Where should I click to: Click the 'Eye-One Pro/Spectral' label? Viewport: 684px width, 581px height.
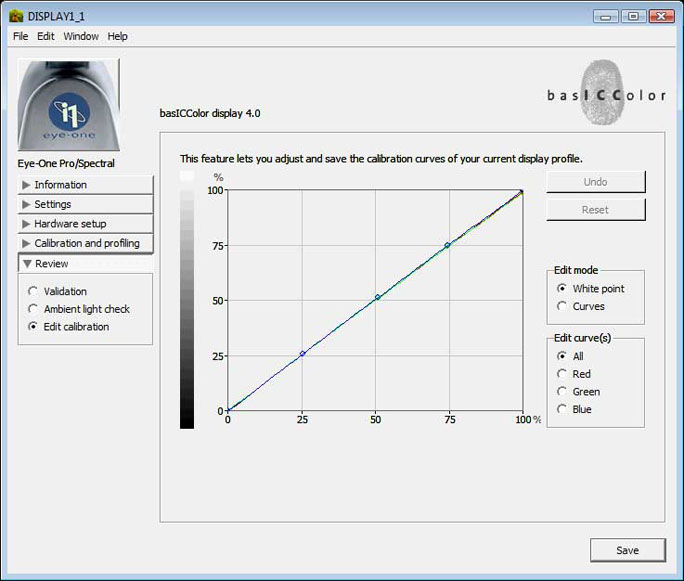point(66,164)
